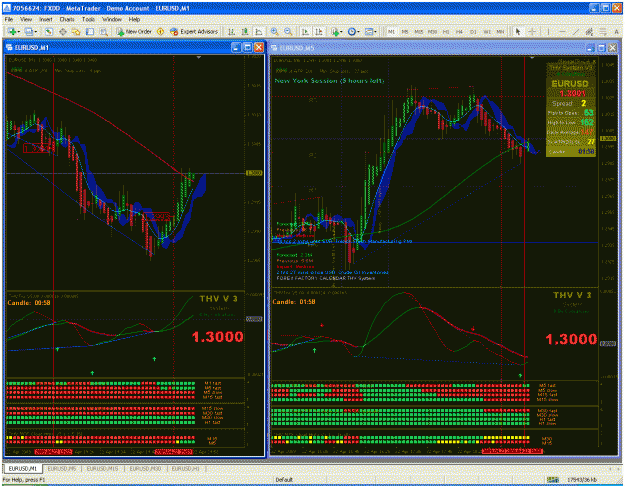Show the Navigator panel icon
Screen dimensions: 625x486
pos(76,31)
